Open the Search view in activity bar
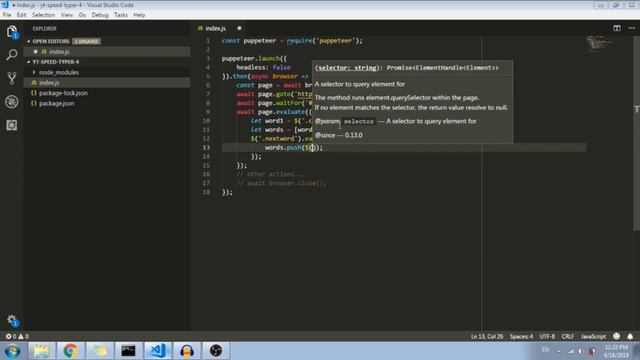 (12, 55)
